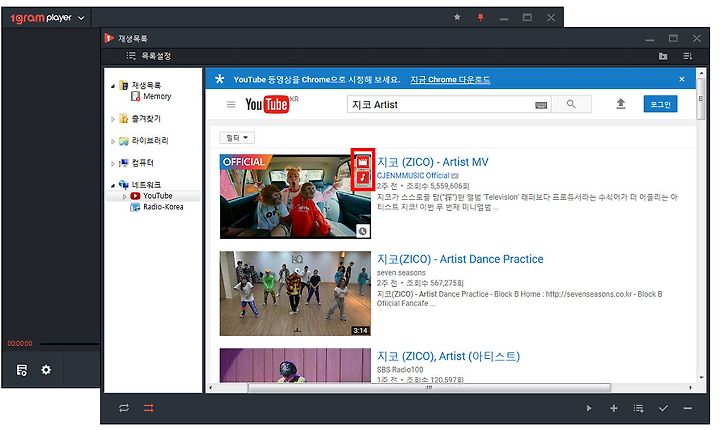Expand the 즐겨찾기 favorites node
720x430 pixels.
click(x=113, y=119)
